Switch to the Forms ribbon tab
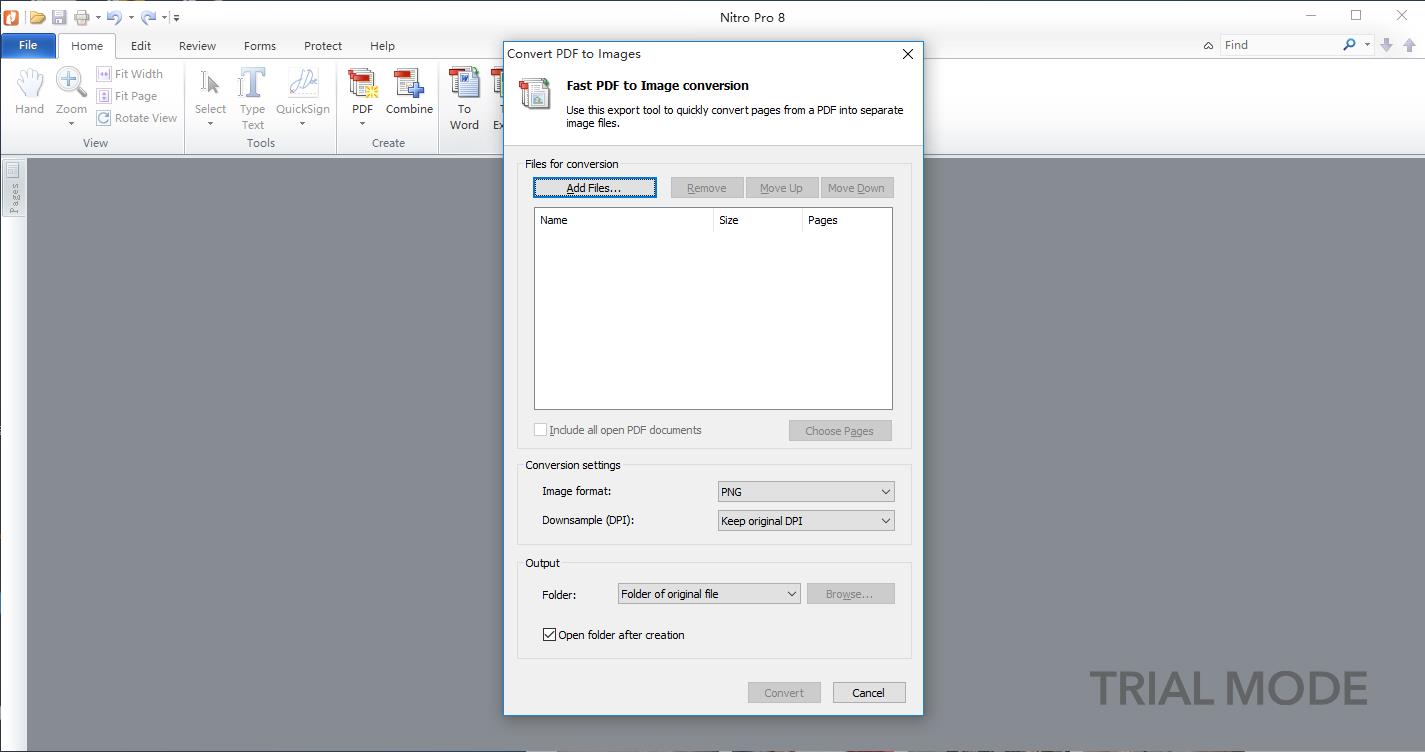Screen dimensions: 1425x752 click(x=260, y=46)
